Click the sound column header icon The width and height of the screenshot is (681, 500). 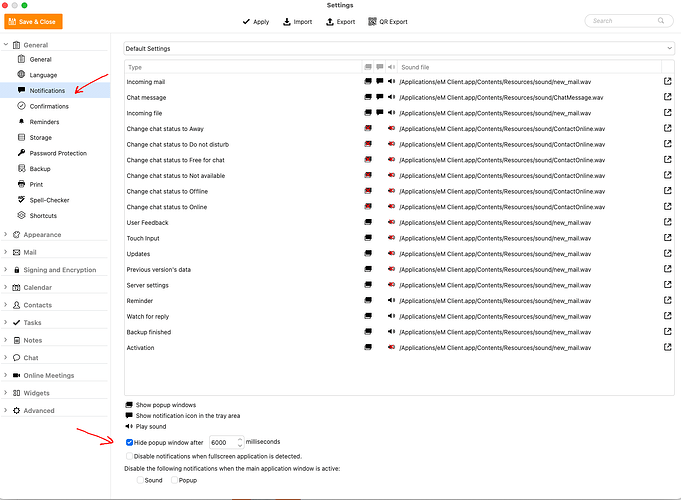(391, 67)
